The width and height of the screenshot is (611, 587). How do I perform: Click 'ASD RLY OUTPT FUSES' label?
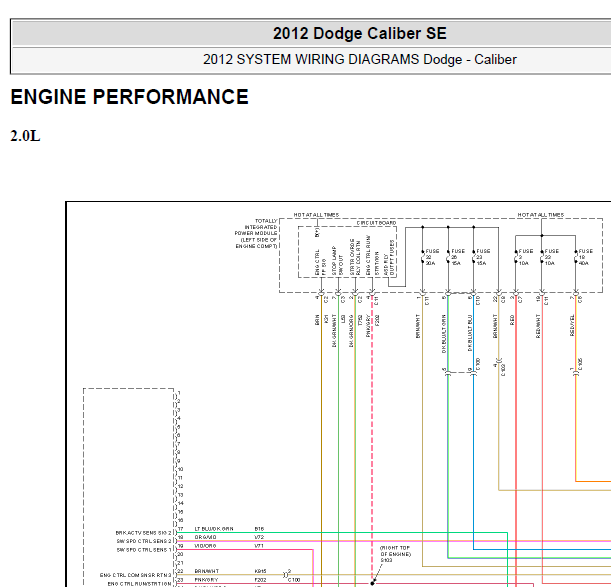389,258
